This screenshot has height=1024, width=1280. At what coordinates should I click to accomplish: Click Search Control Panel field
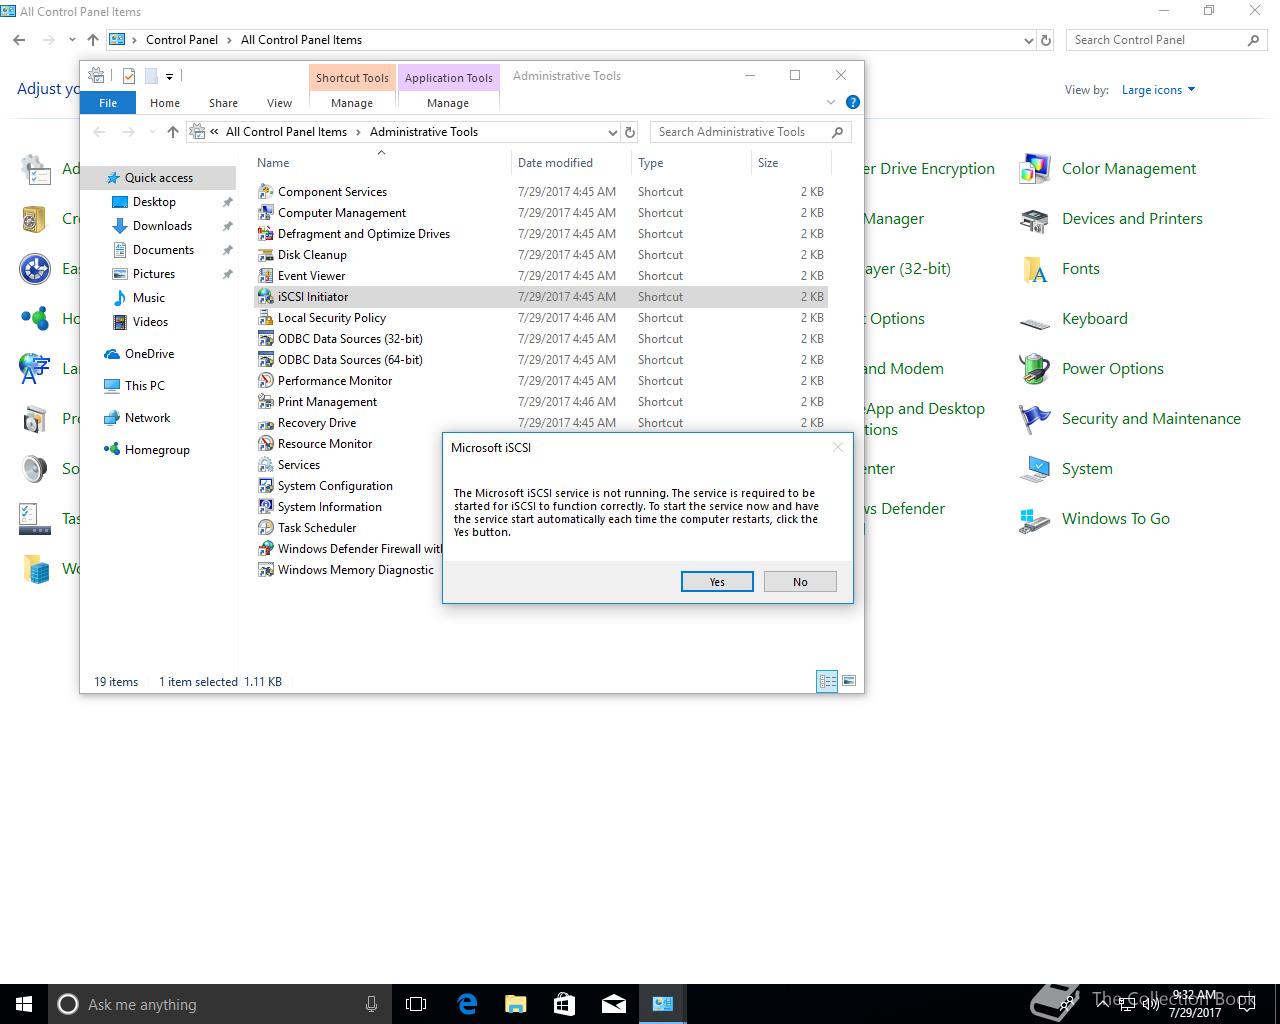pyautogui.click(x=1166, y=40)
